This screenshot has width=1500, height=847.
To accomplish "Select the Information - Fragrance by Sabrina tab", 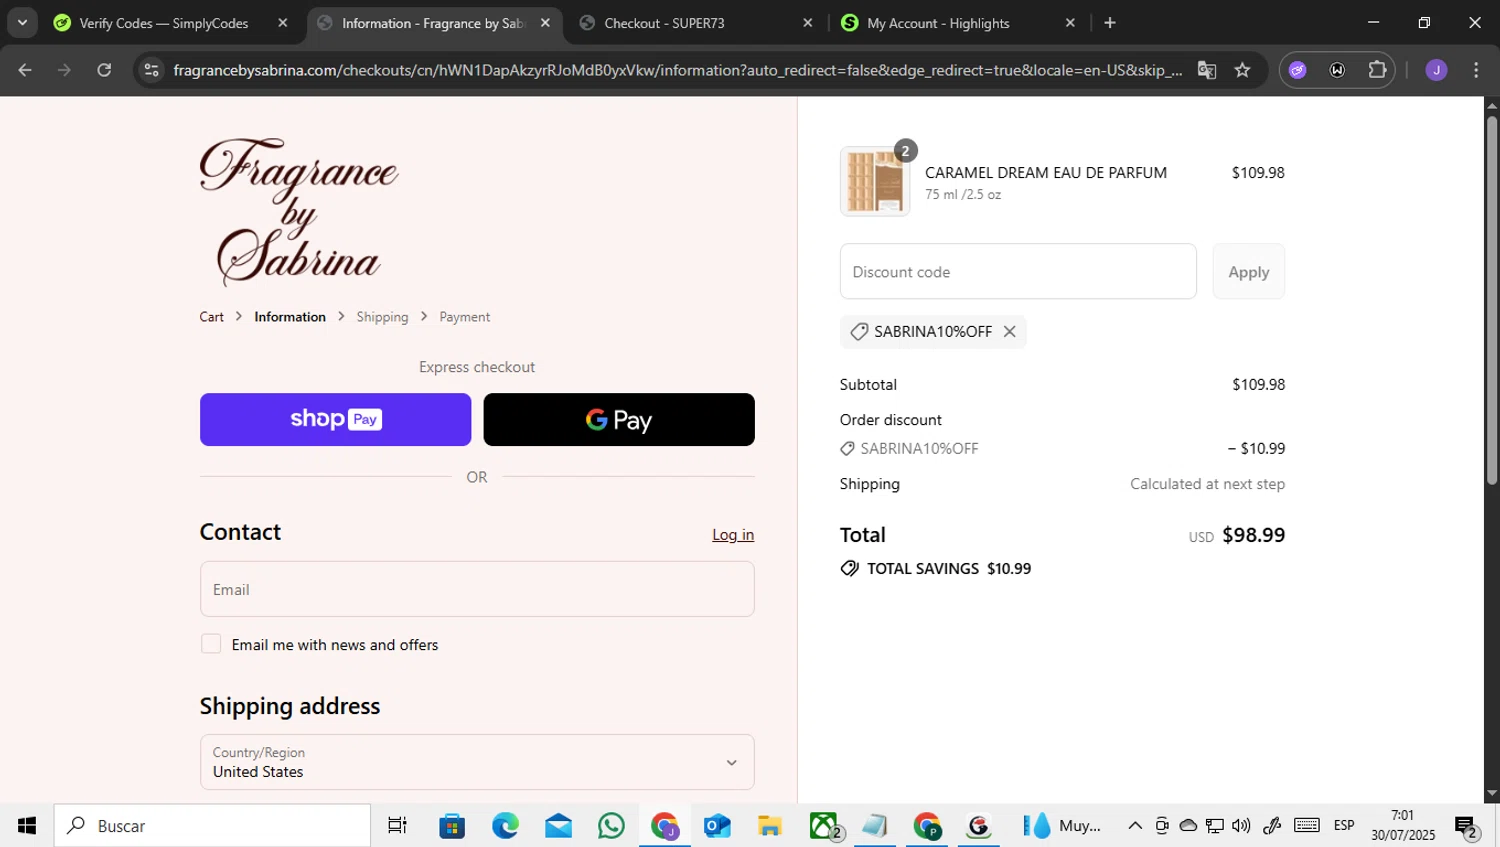I will (433, 23).
